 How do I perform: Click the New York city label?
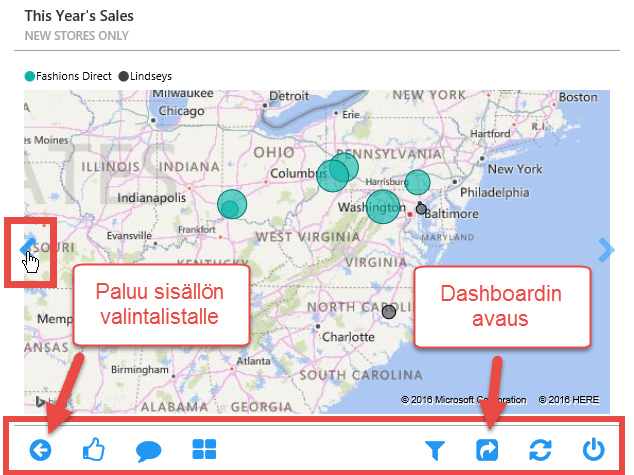[x=515, y=169]
